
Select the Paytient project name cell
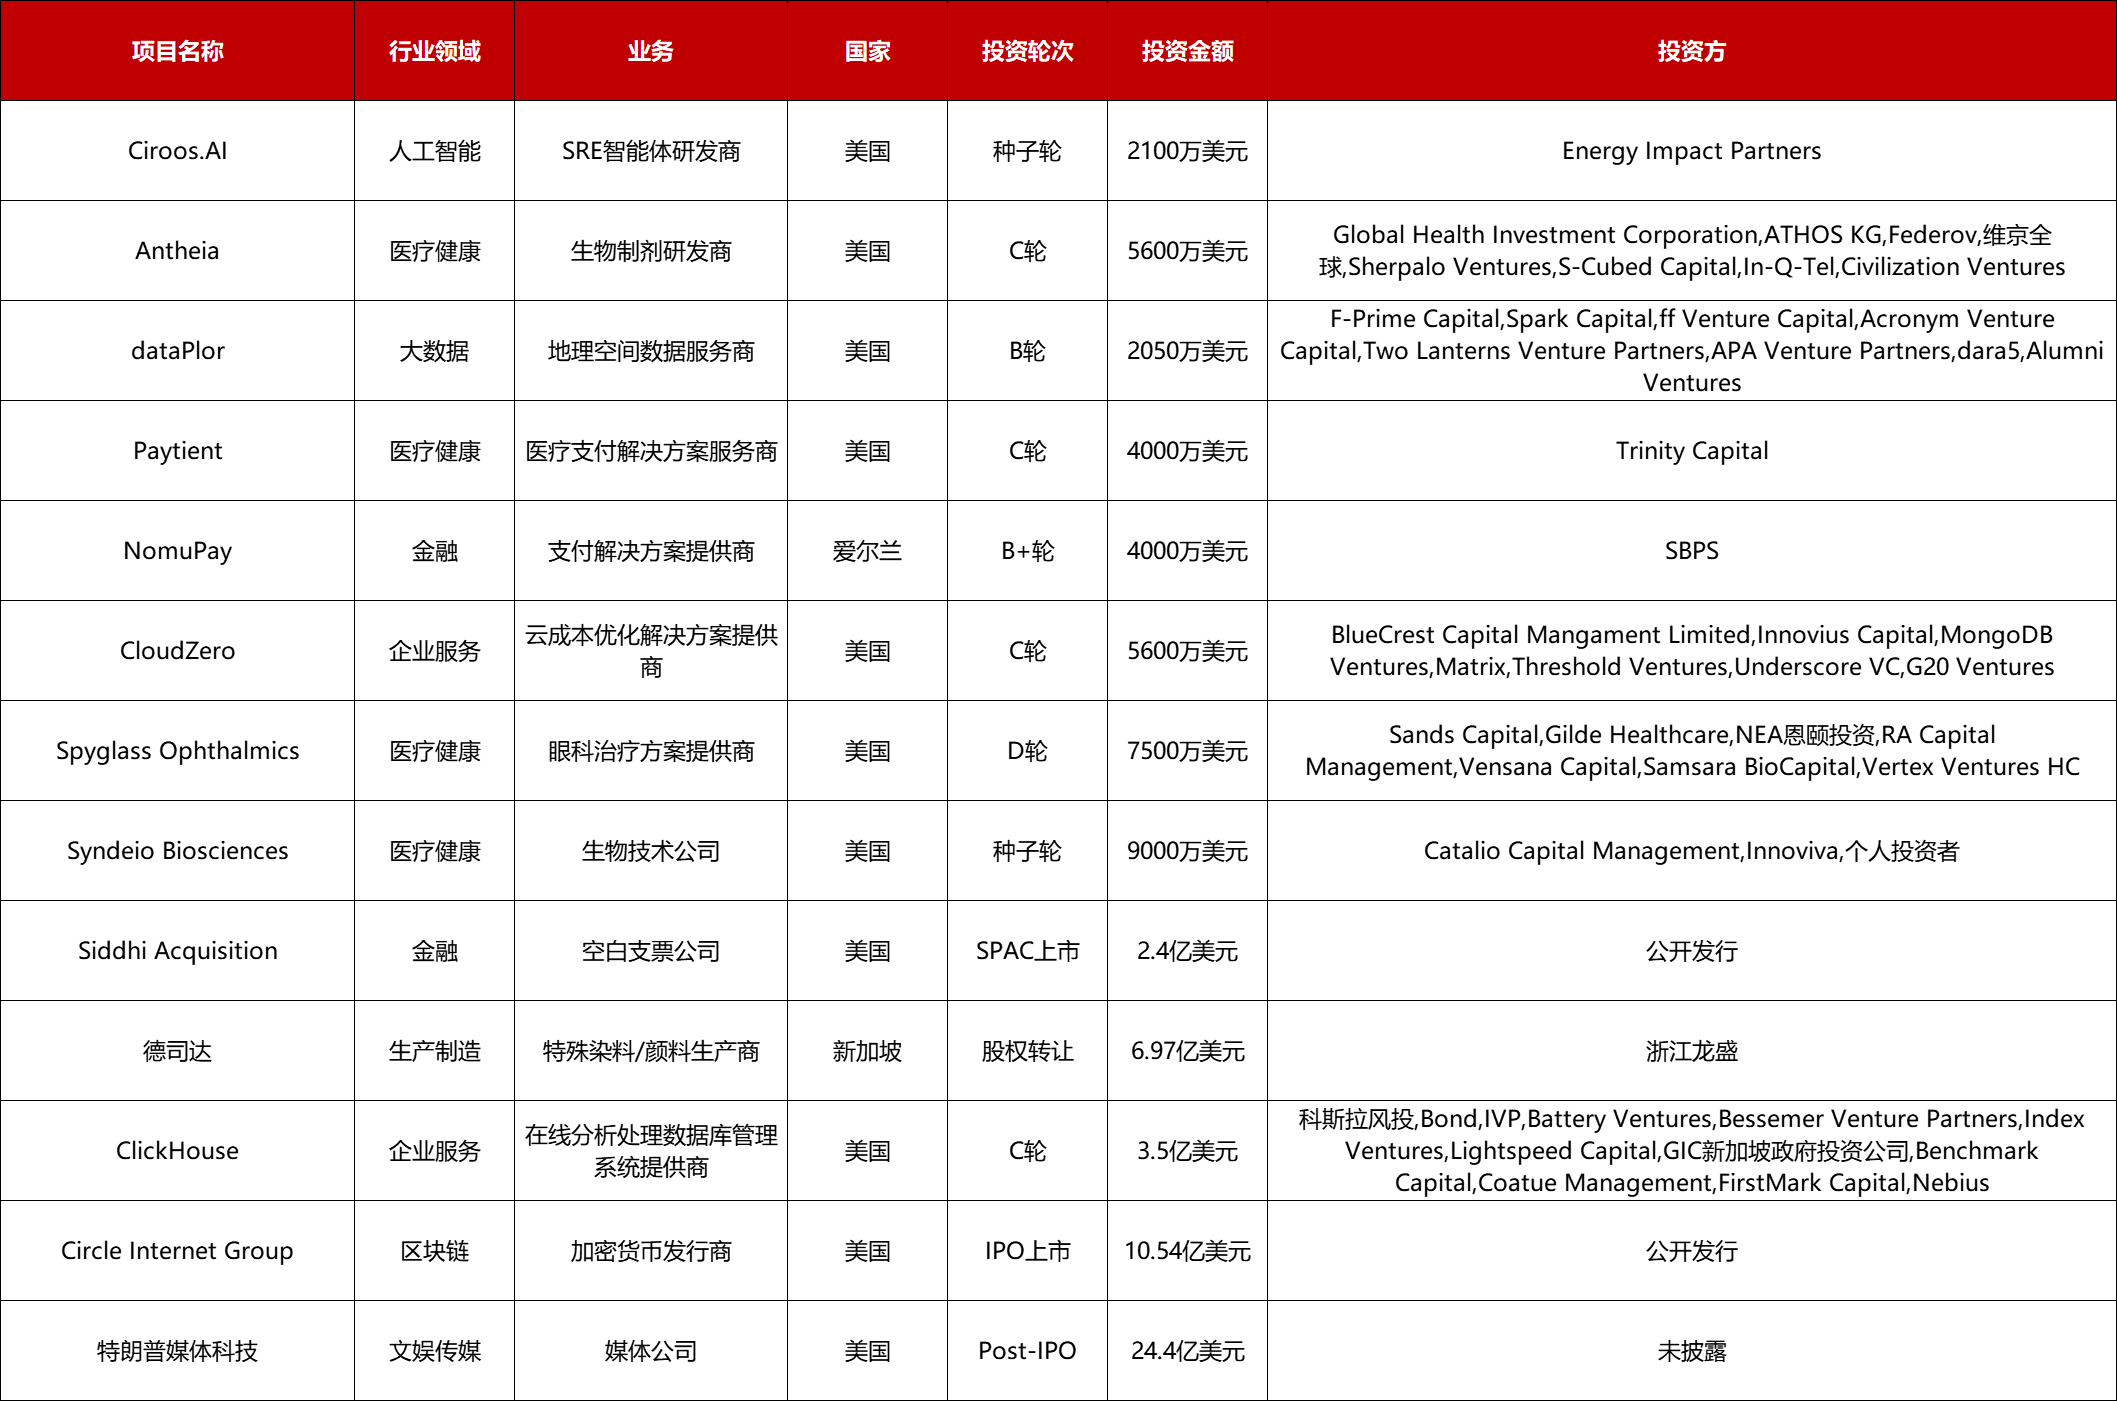coord(177,451)
